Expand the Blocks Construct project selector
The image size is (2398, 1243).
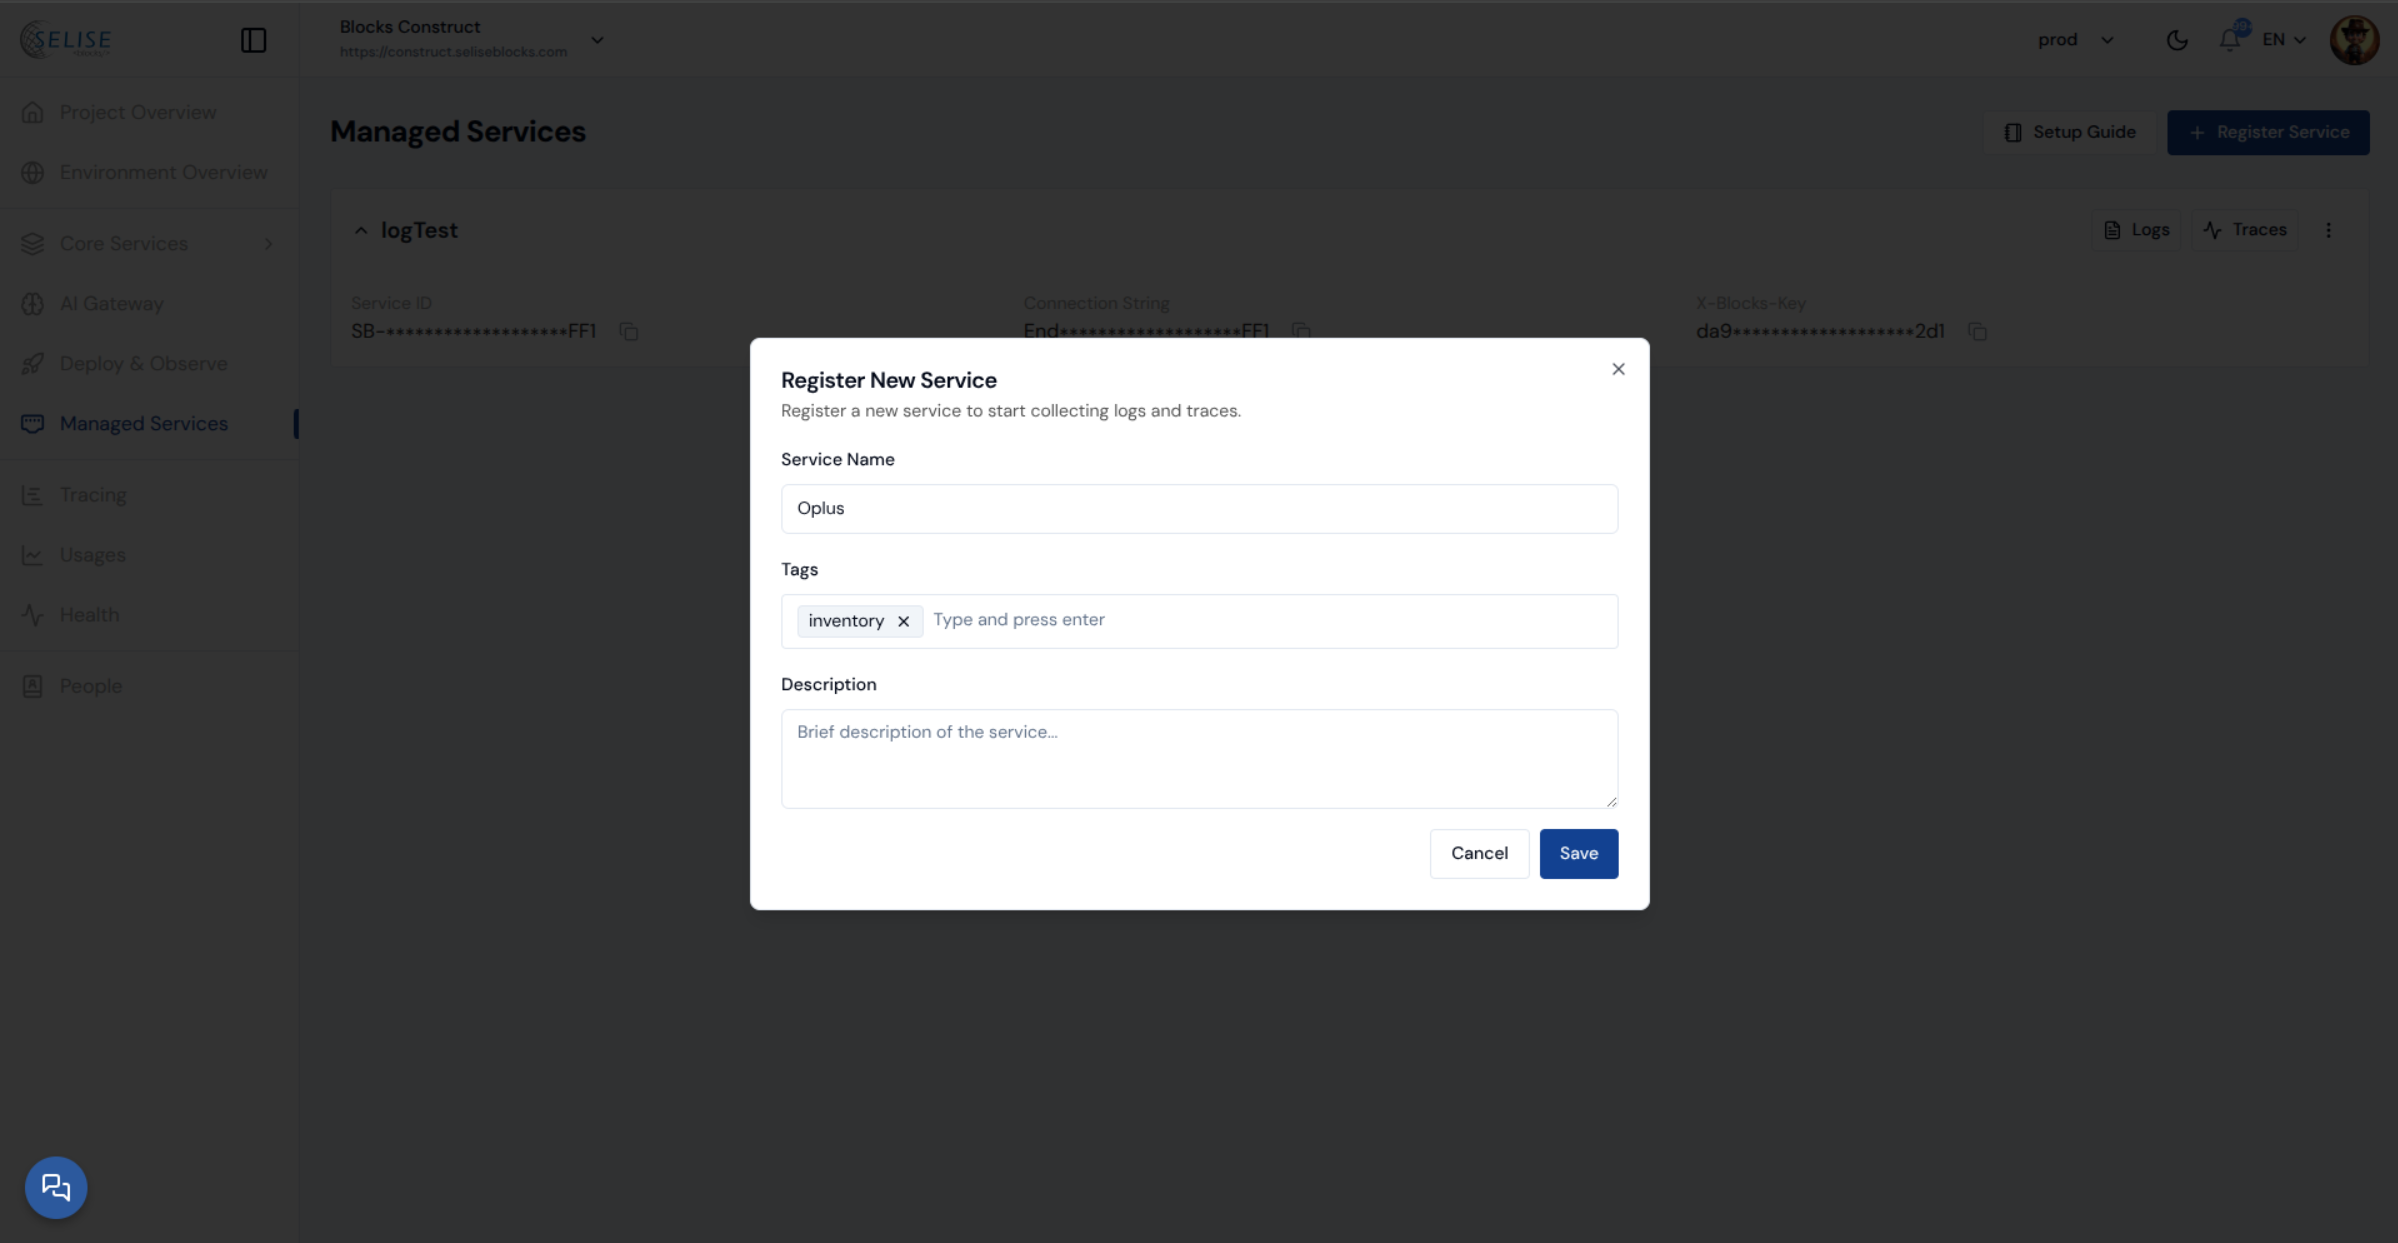[x=597, y=40]
